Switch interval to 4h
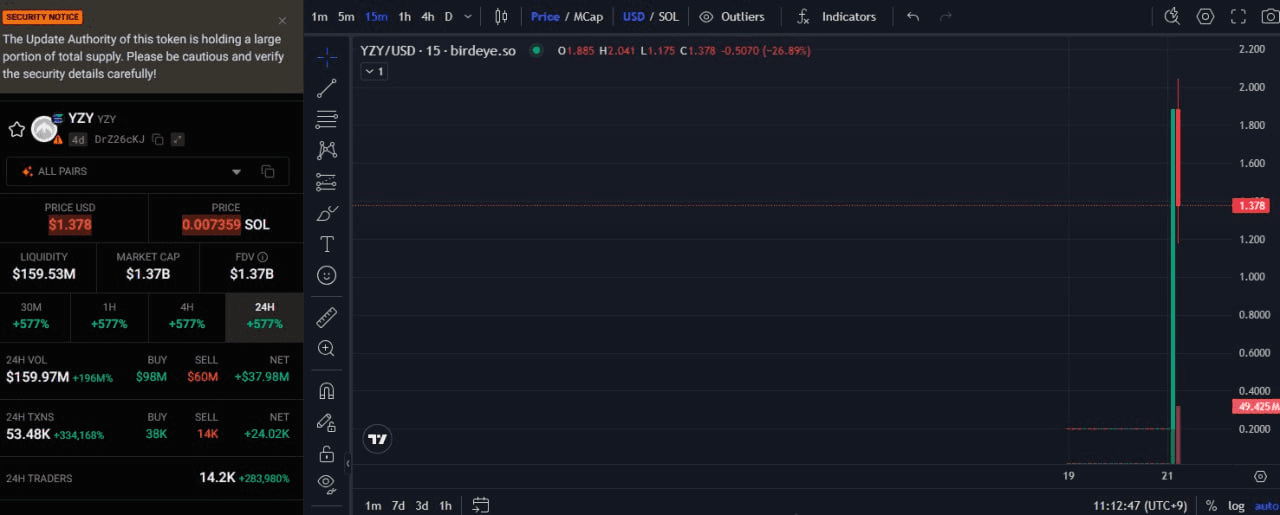This screenshot has width=1280, height=515. click(x=428, y=16)
